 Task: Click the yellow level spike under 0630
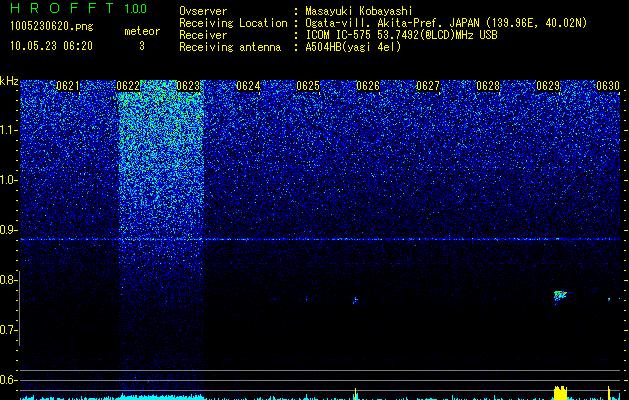pos(609,392)
